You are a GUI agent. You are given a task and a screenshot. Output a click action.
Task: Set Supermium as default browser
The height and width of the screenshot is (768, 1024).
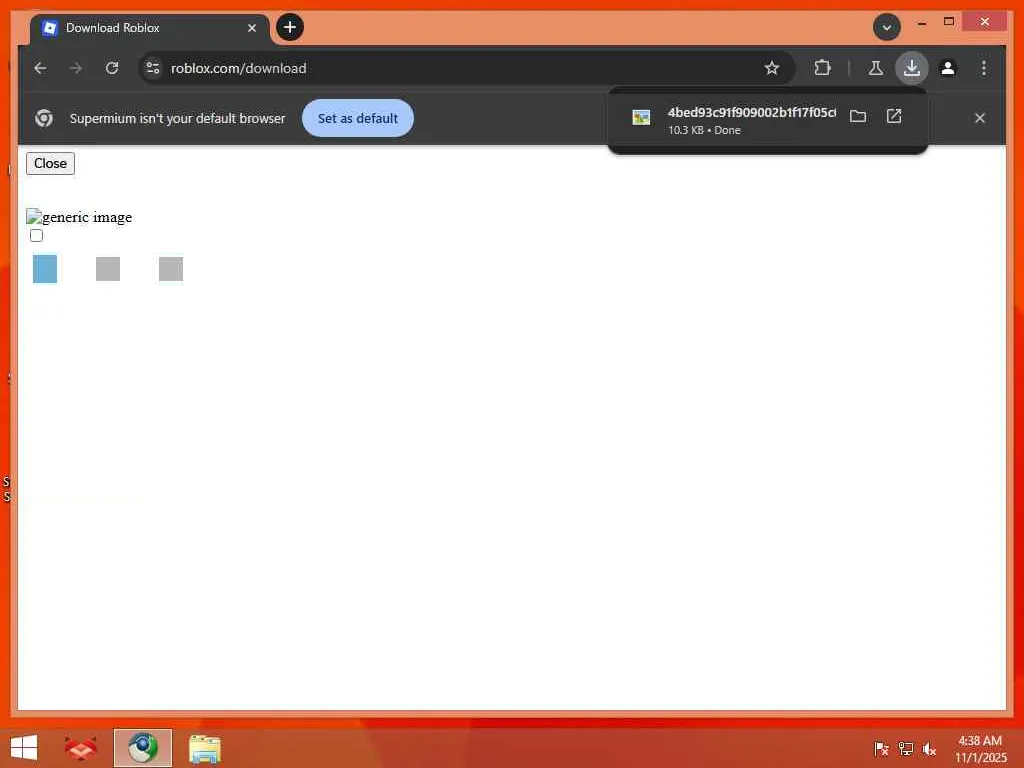coord(358,118)
